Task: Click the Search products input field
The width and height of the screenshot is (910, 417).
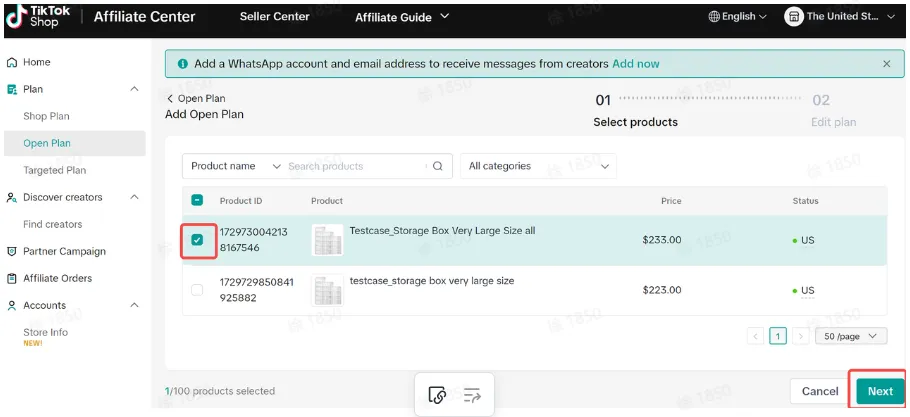Action: tap(356, 166)
